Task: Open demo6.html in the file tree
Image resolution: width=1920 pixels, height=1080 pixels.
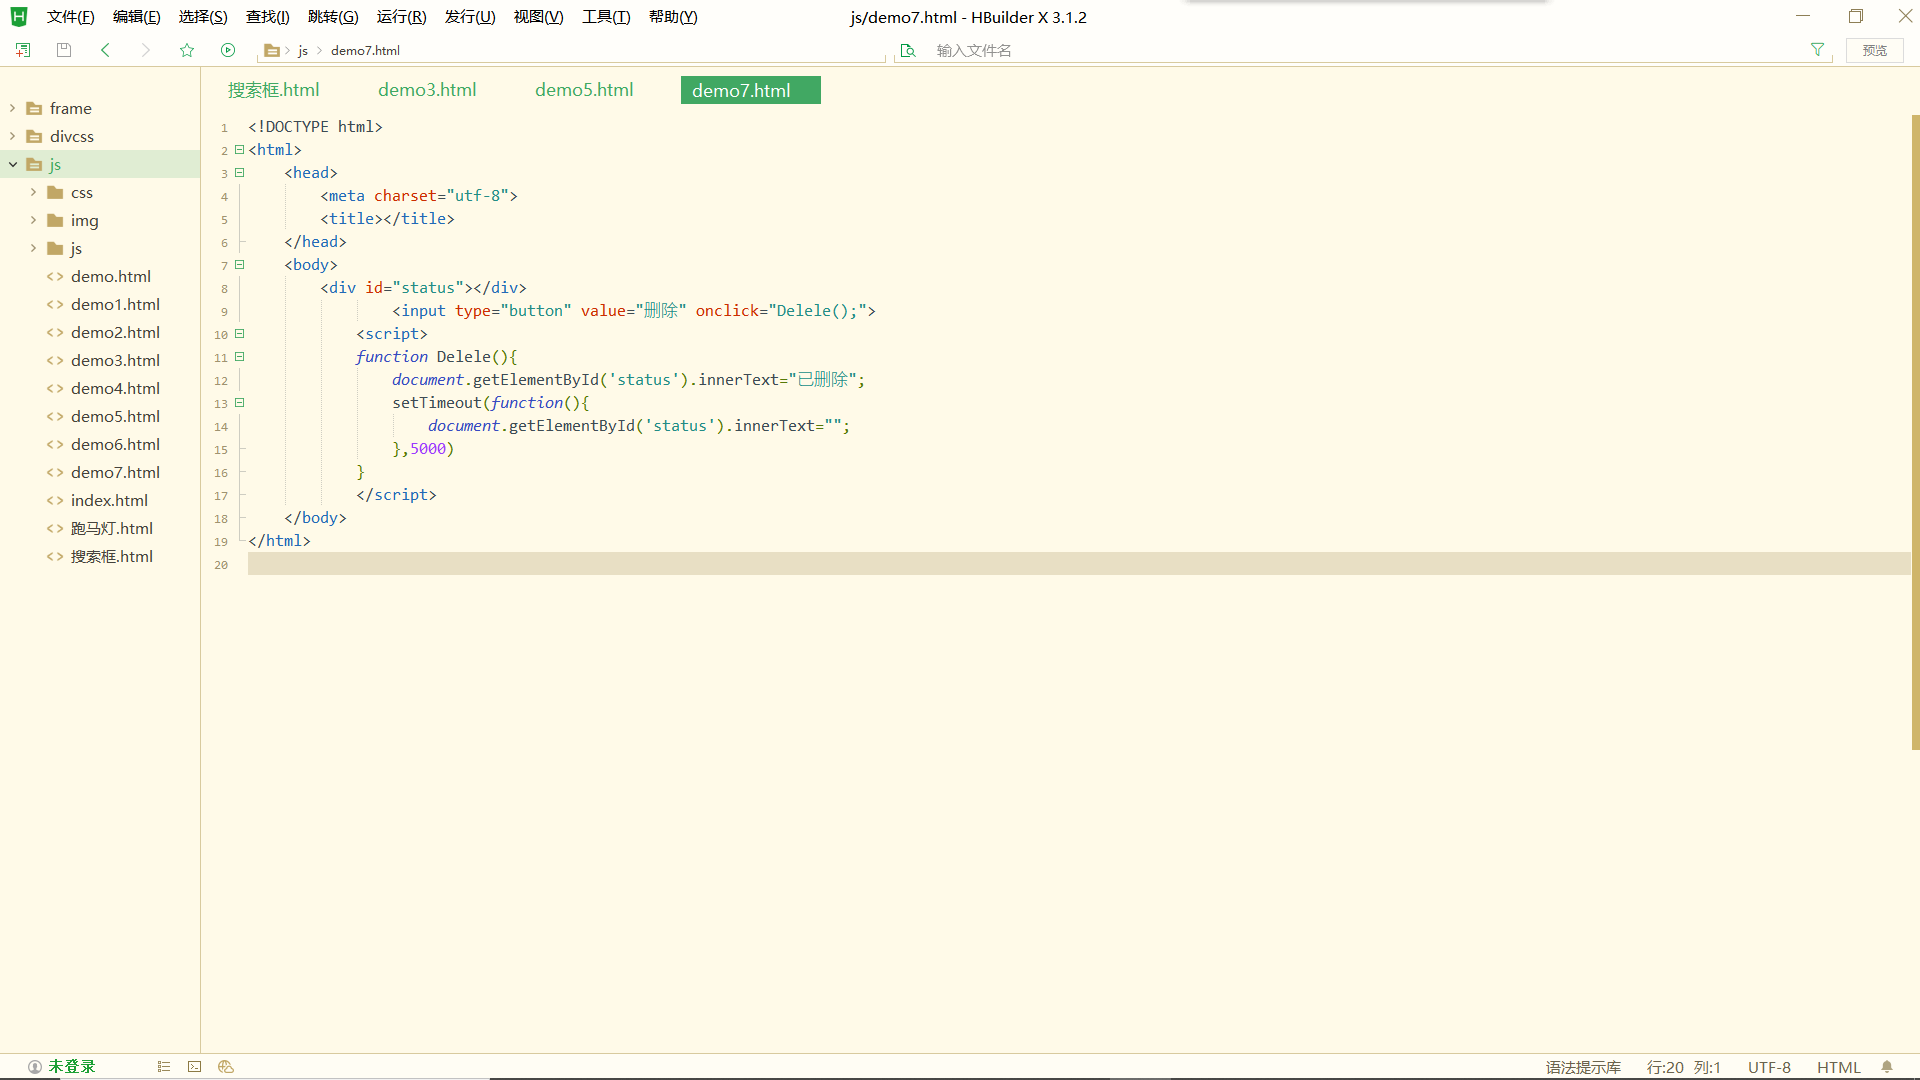Action: tap(115, 444)
